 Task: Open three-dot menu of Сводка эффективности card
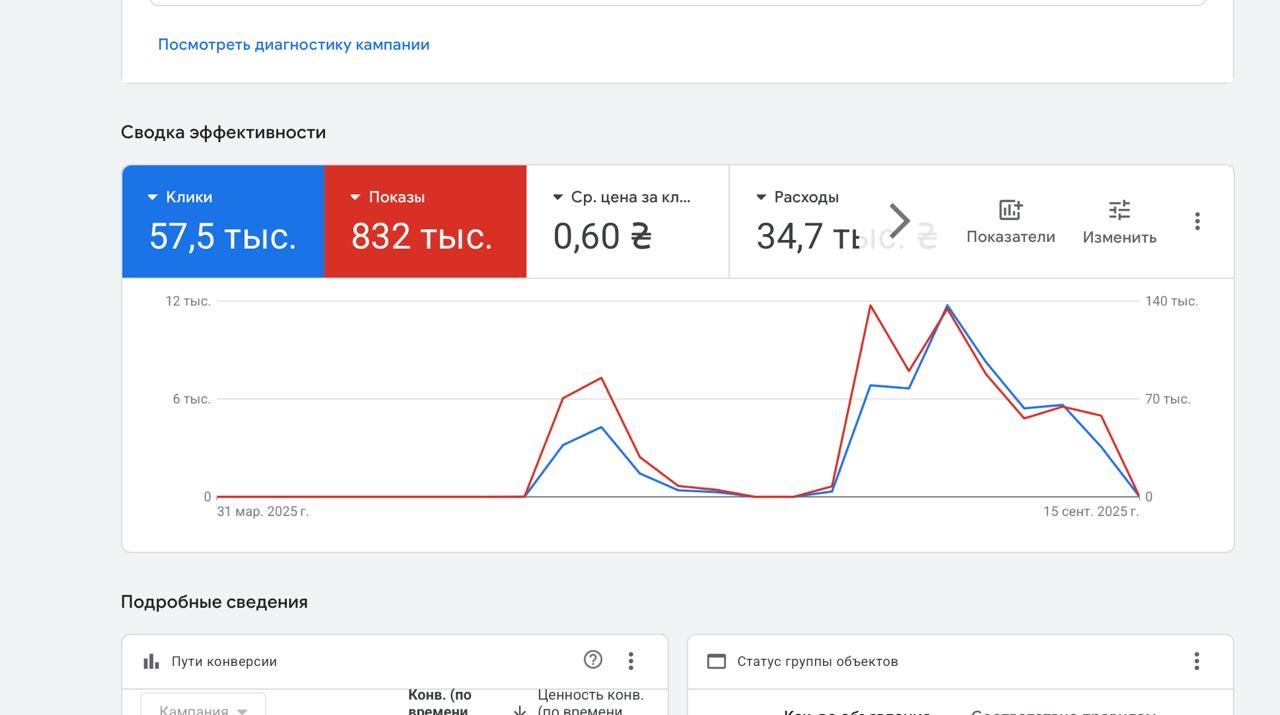tap(1197, 221)
